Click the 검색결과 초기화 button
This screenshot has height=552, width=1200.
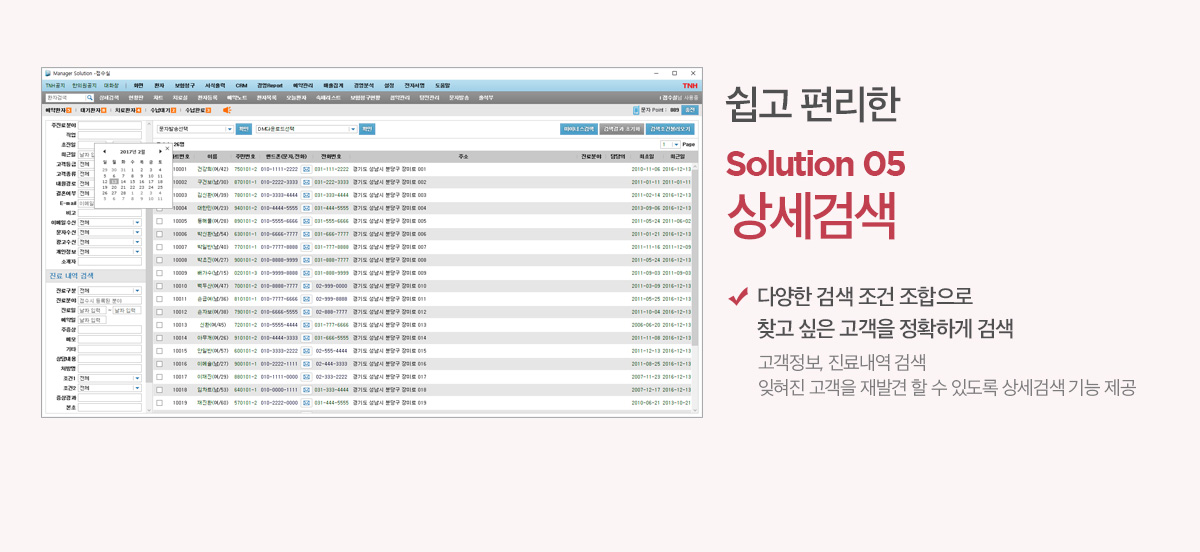click(x=621, y=129)
